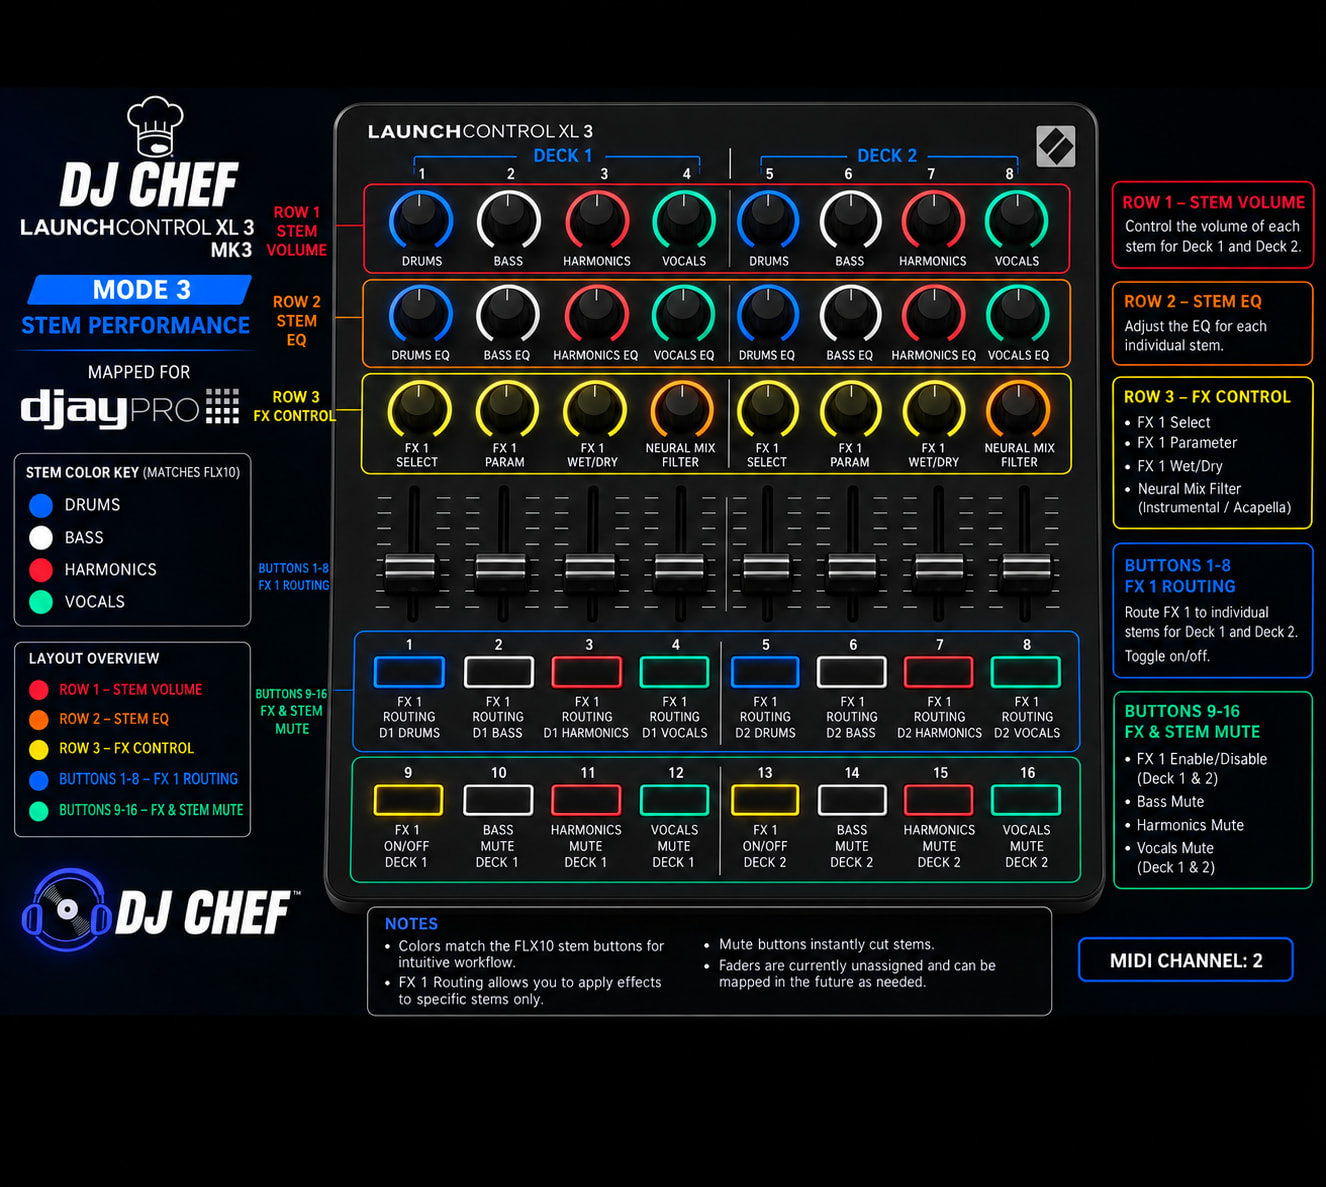Select Deck 1 VOCALS stem volume knob
The image size is (1326, 1187).
pos(684,220)
